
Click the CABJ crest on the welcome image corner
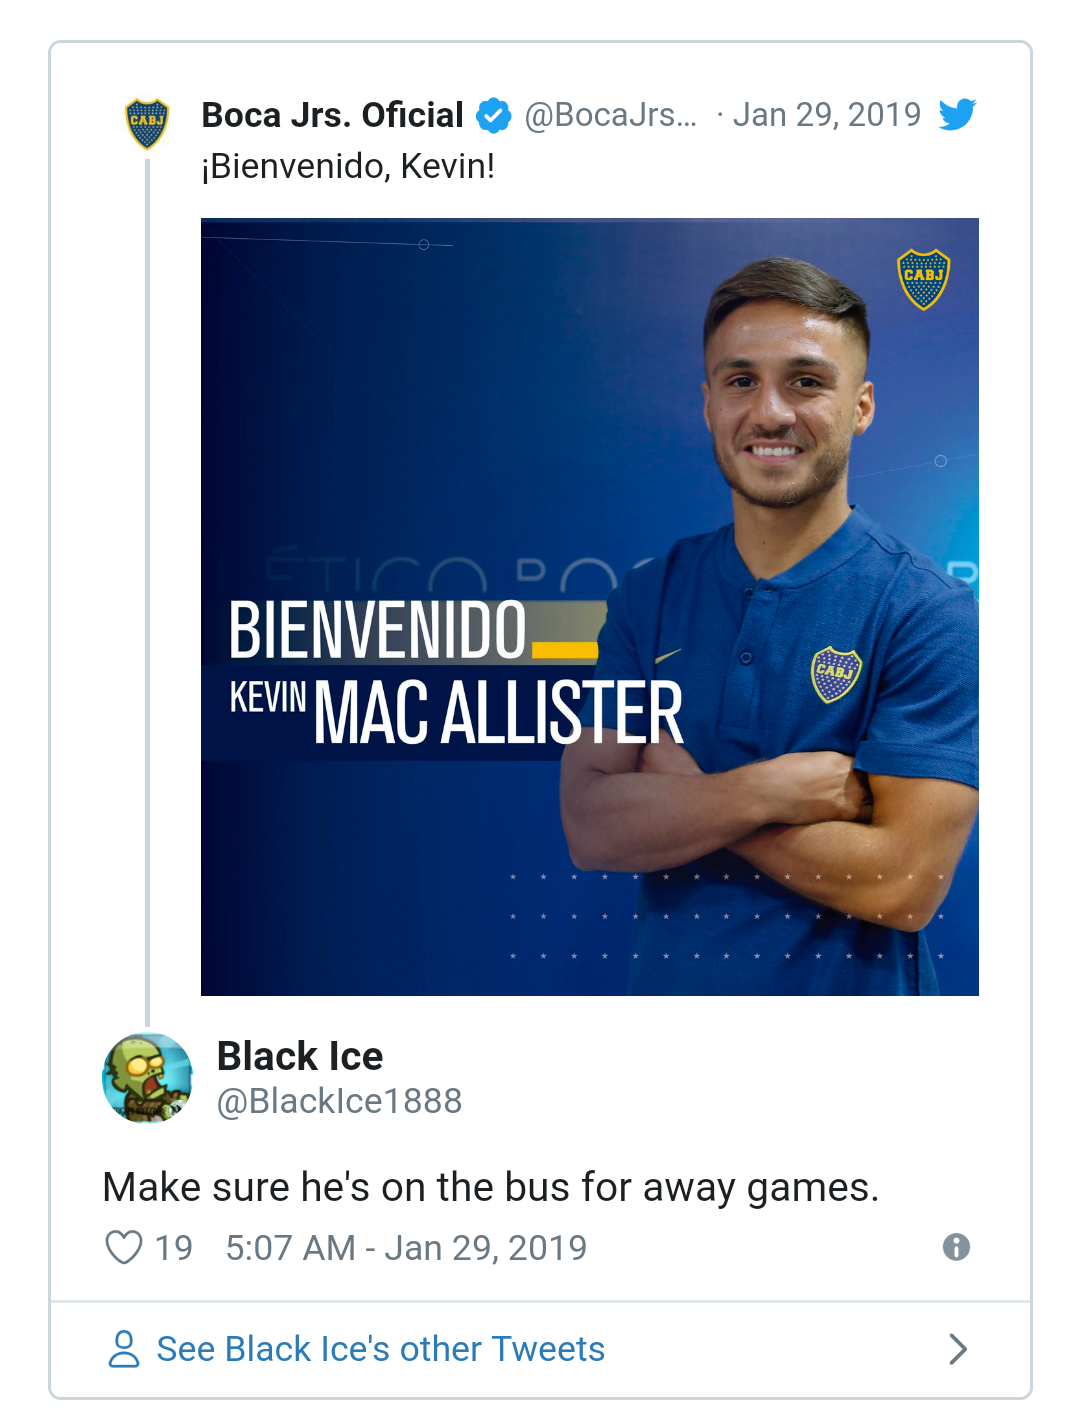coord(923,279)
